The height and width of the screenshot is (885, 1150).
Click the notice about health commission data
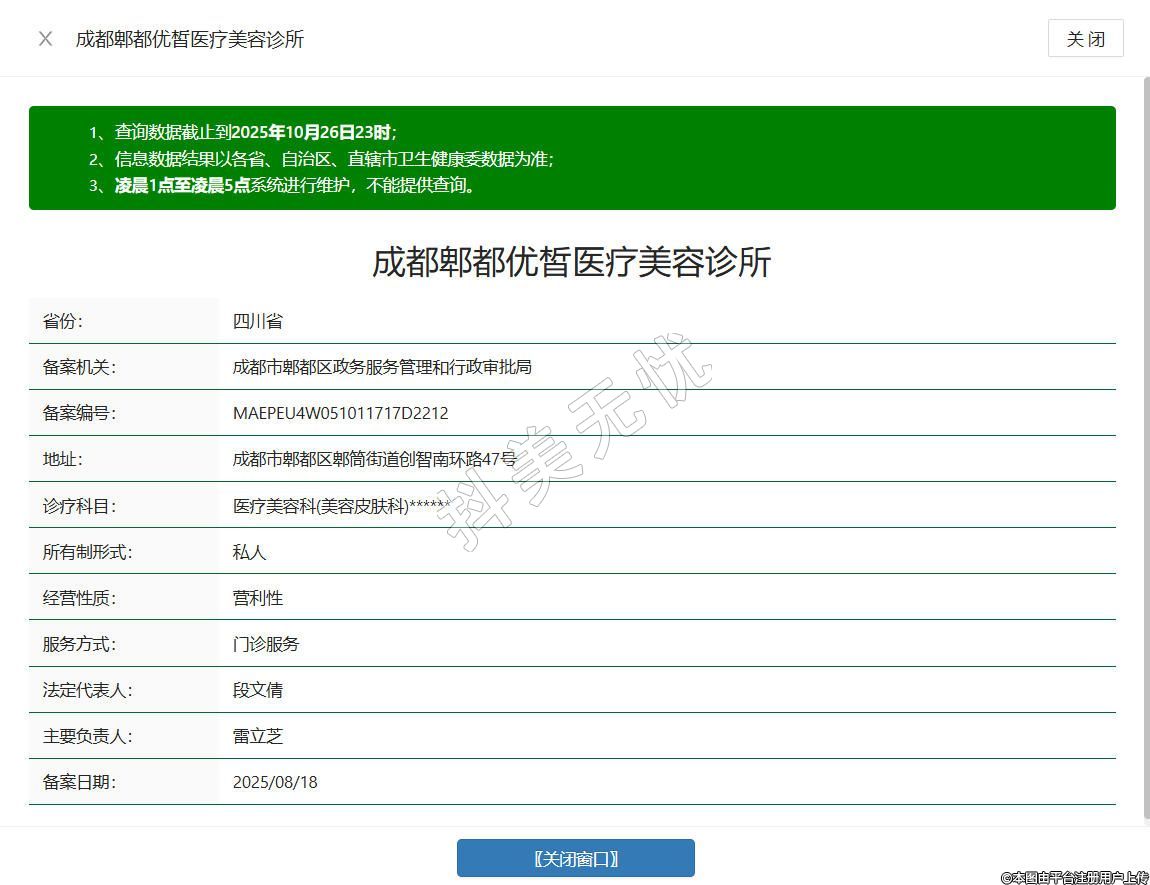click(334, 159)
